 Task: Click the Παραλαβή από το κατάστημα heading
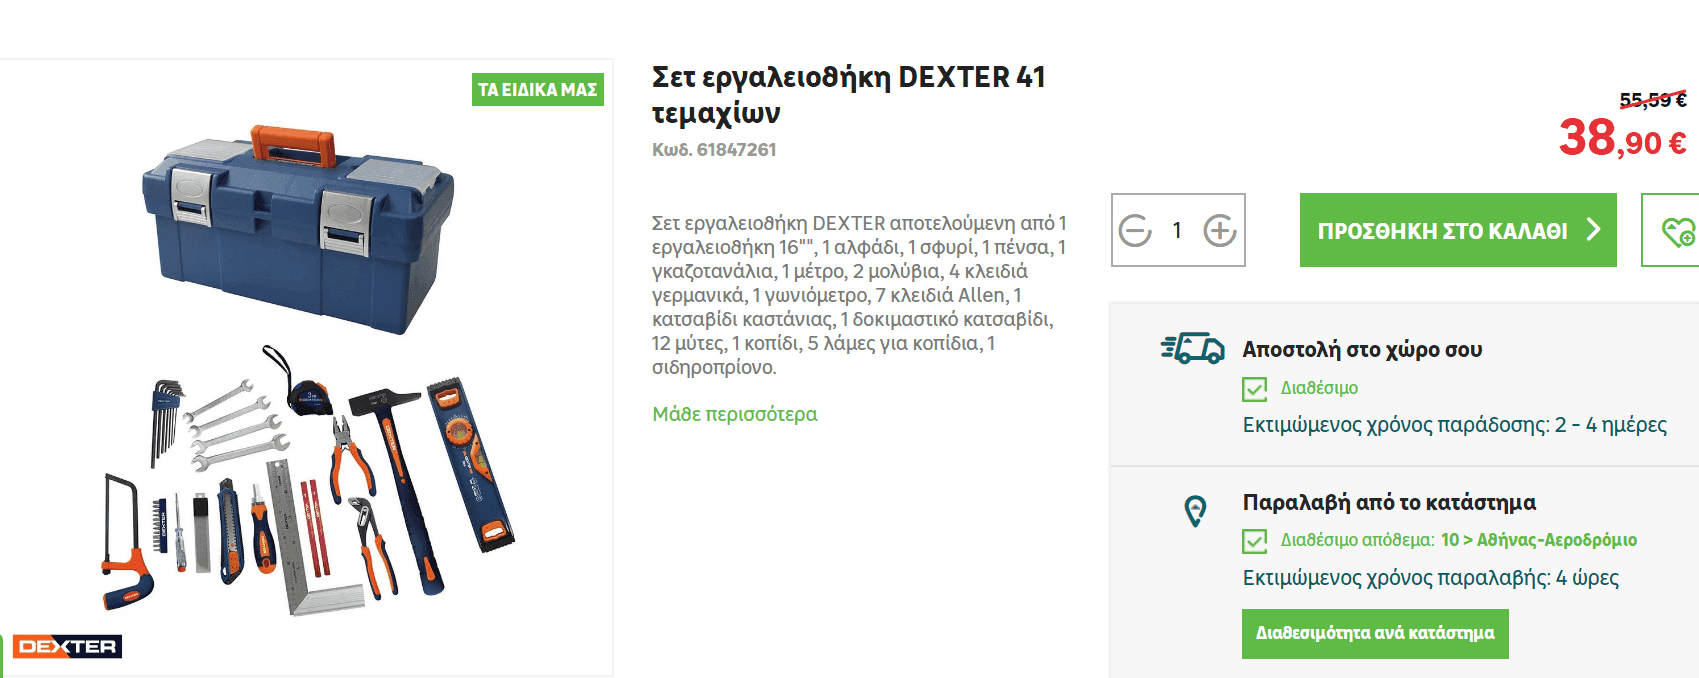(x=1389, y=502)
